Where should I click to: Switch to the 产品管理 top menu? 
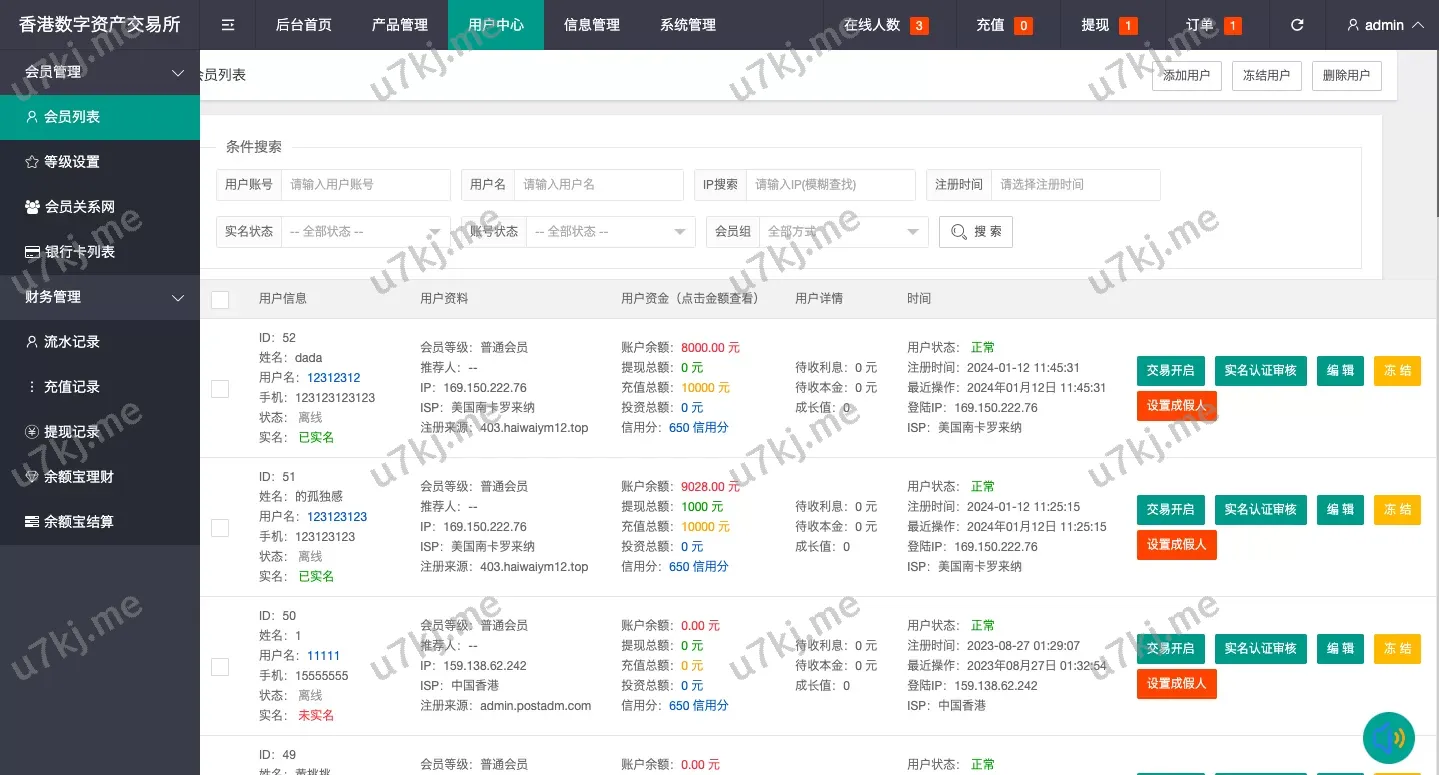tap(399, 25)
